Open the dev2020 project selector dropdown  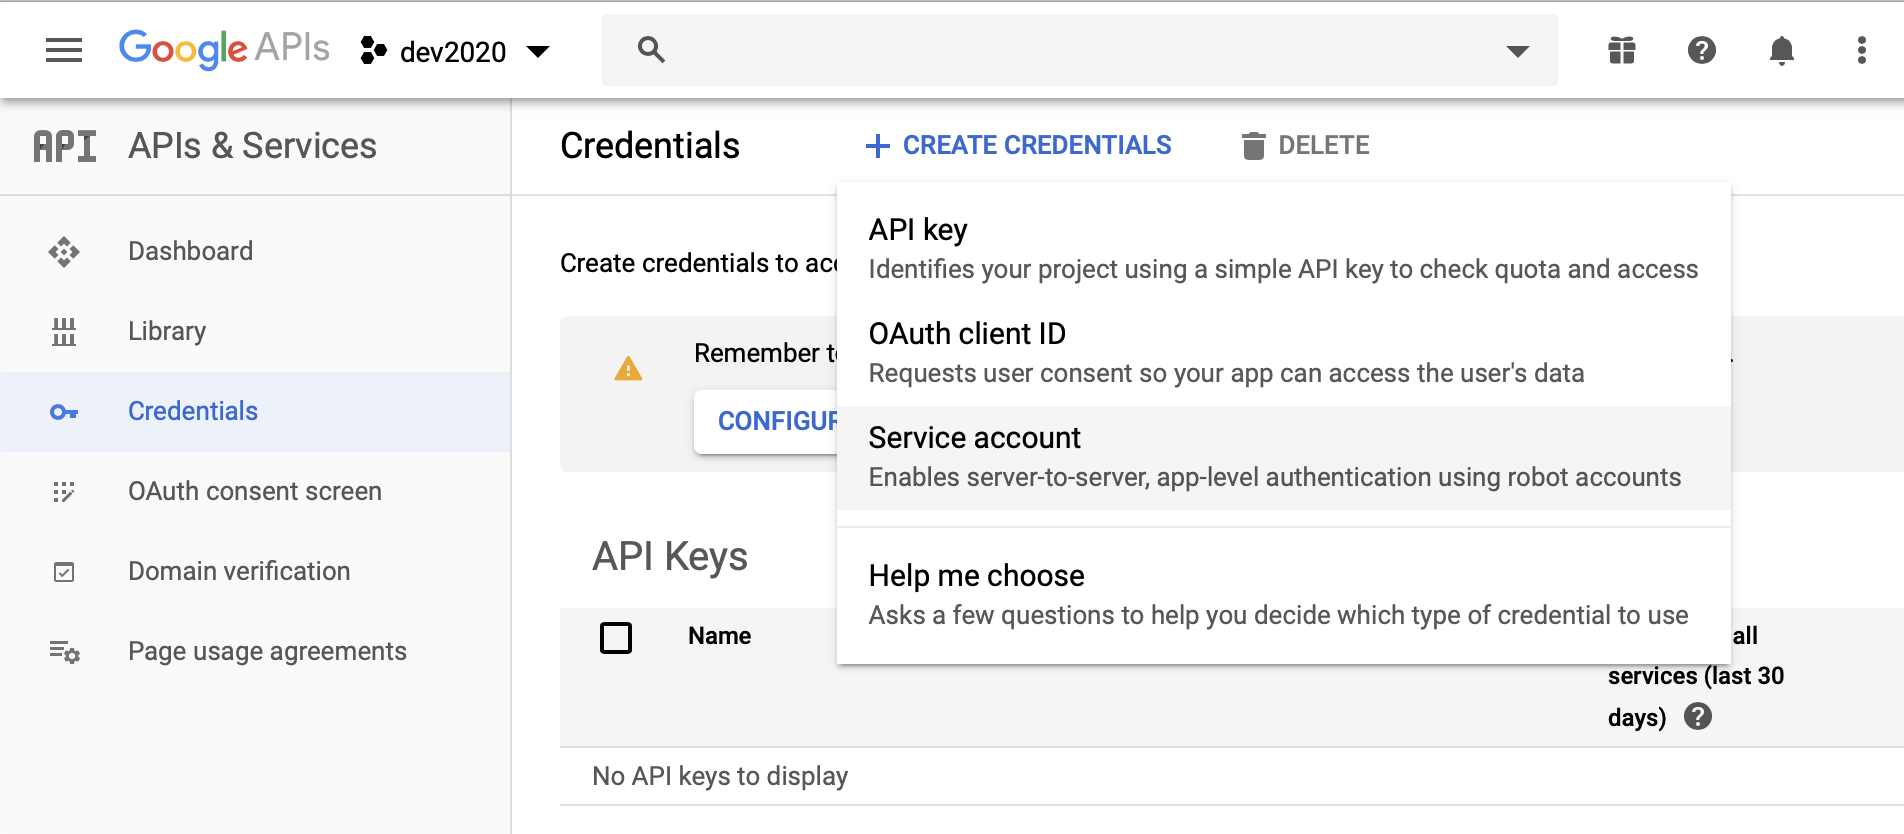(x=454, y=51)
